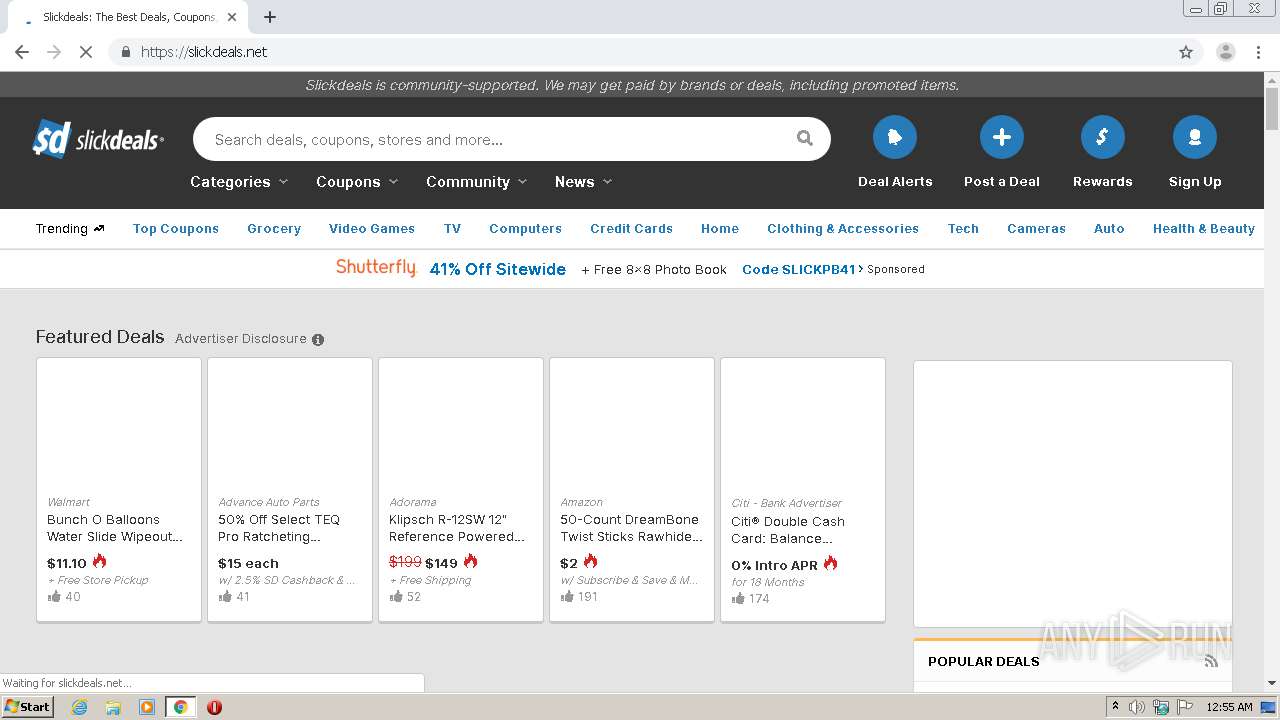Open the Klipsch R-12SW Reference deal title

click(x=457, y=528)
